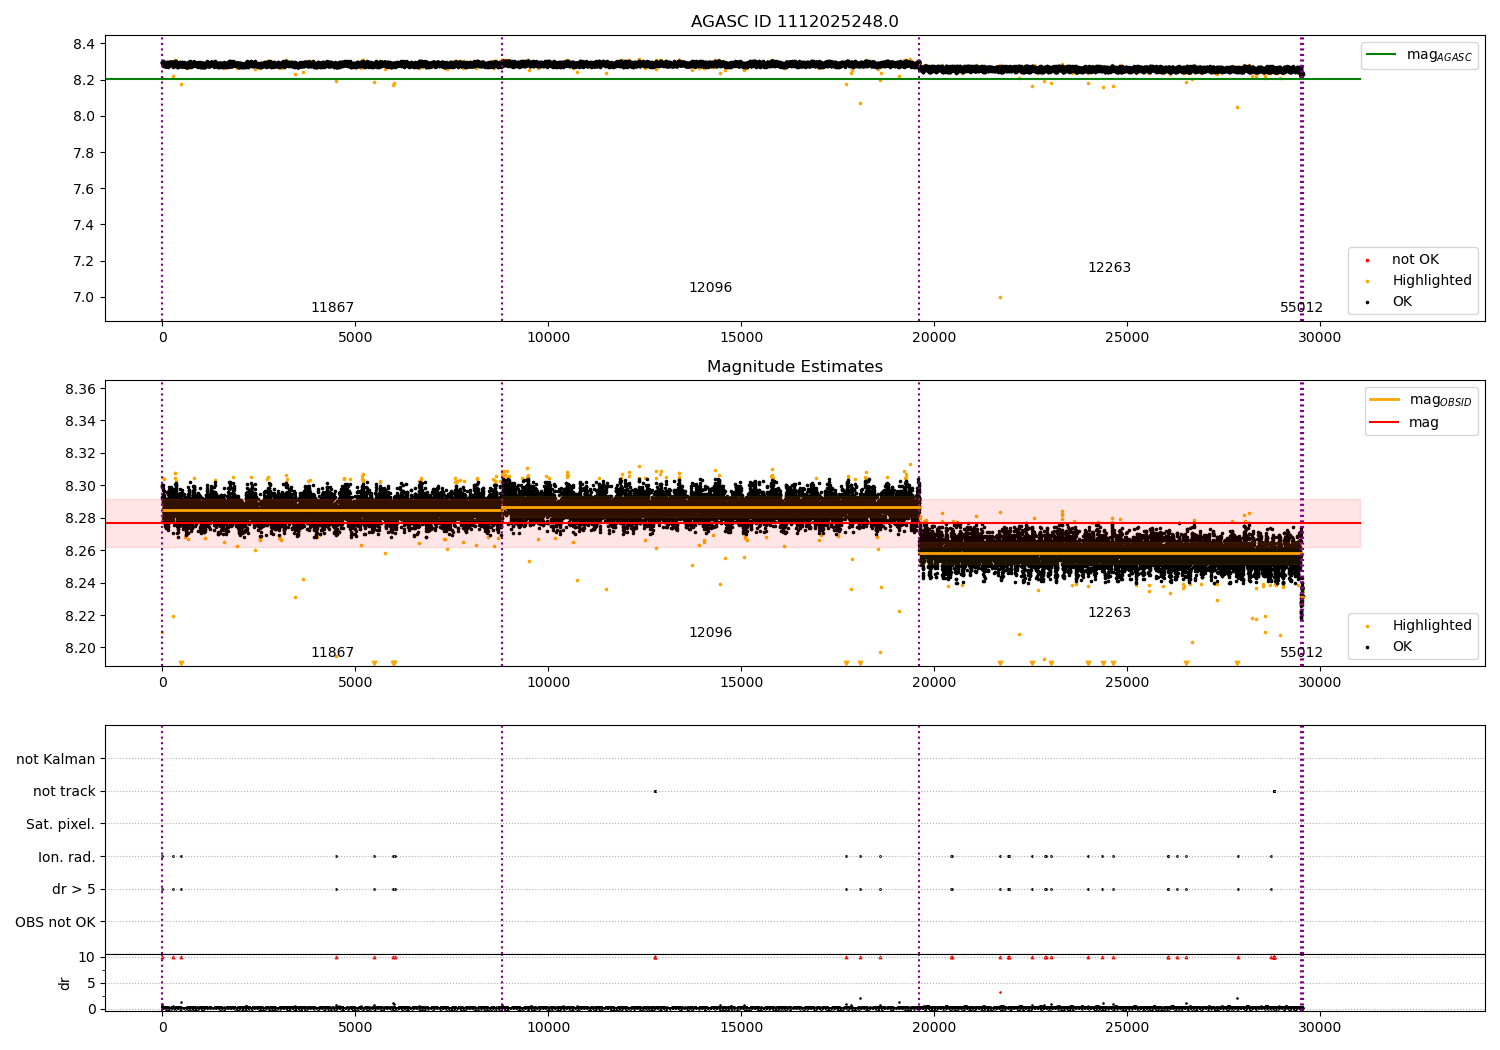Click the 'Magnitude Estimates' plot title
Image resolution: width=1500 pixels, height=1050 pixels.
[794, 367]
